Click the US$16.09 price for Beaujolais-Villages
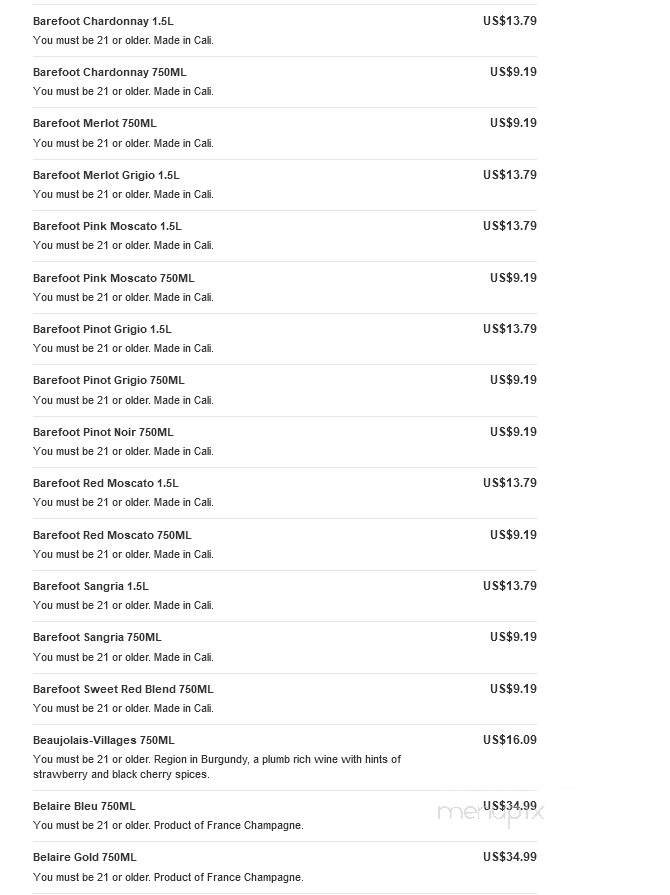 tap(509, 740)
